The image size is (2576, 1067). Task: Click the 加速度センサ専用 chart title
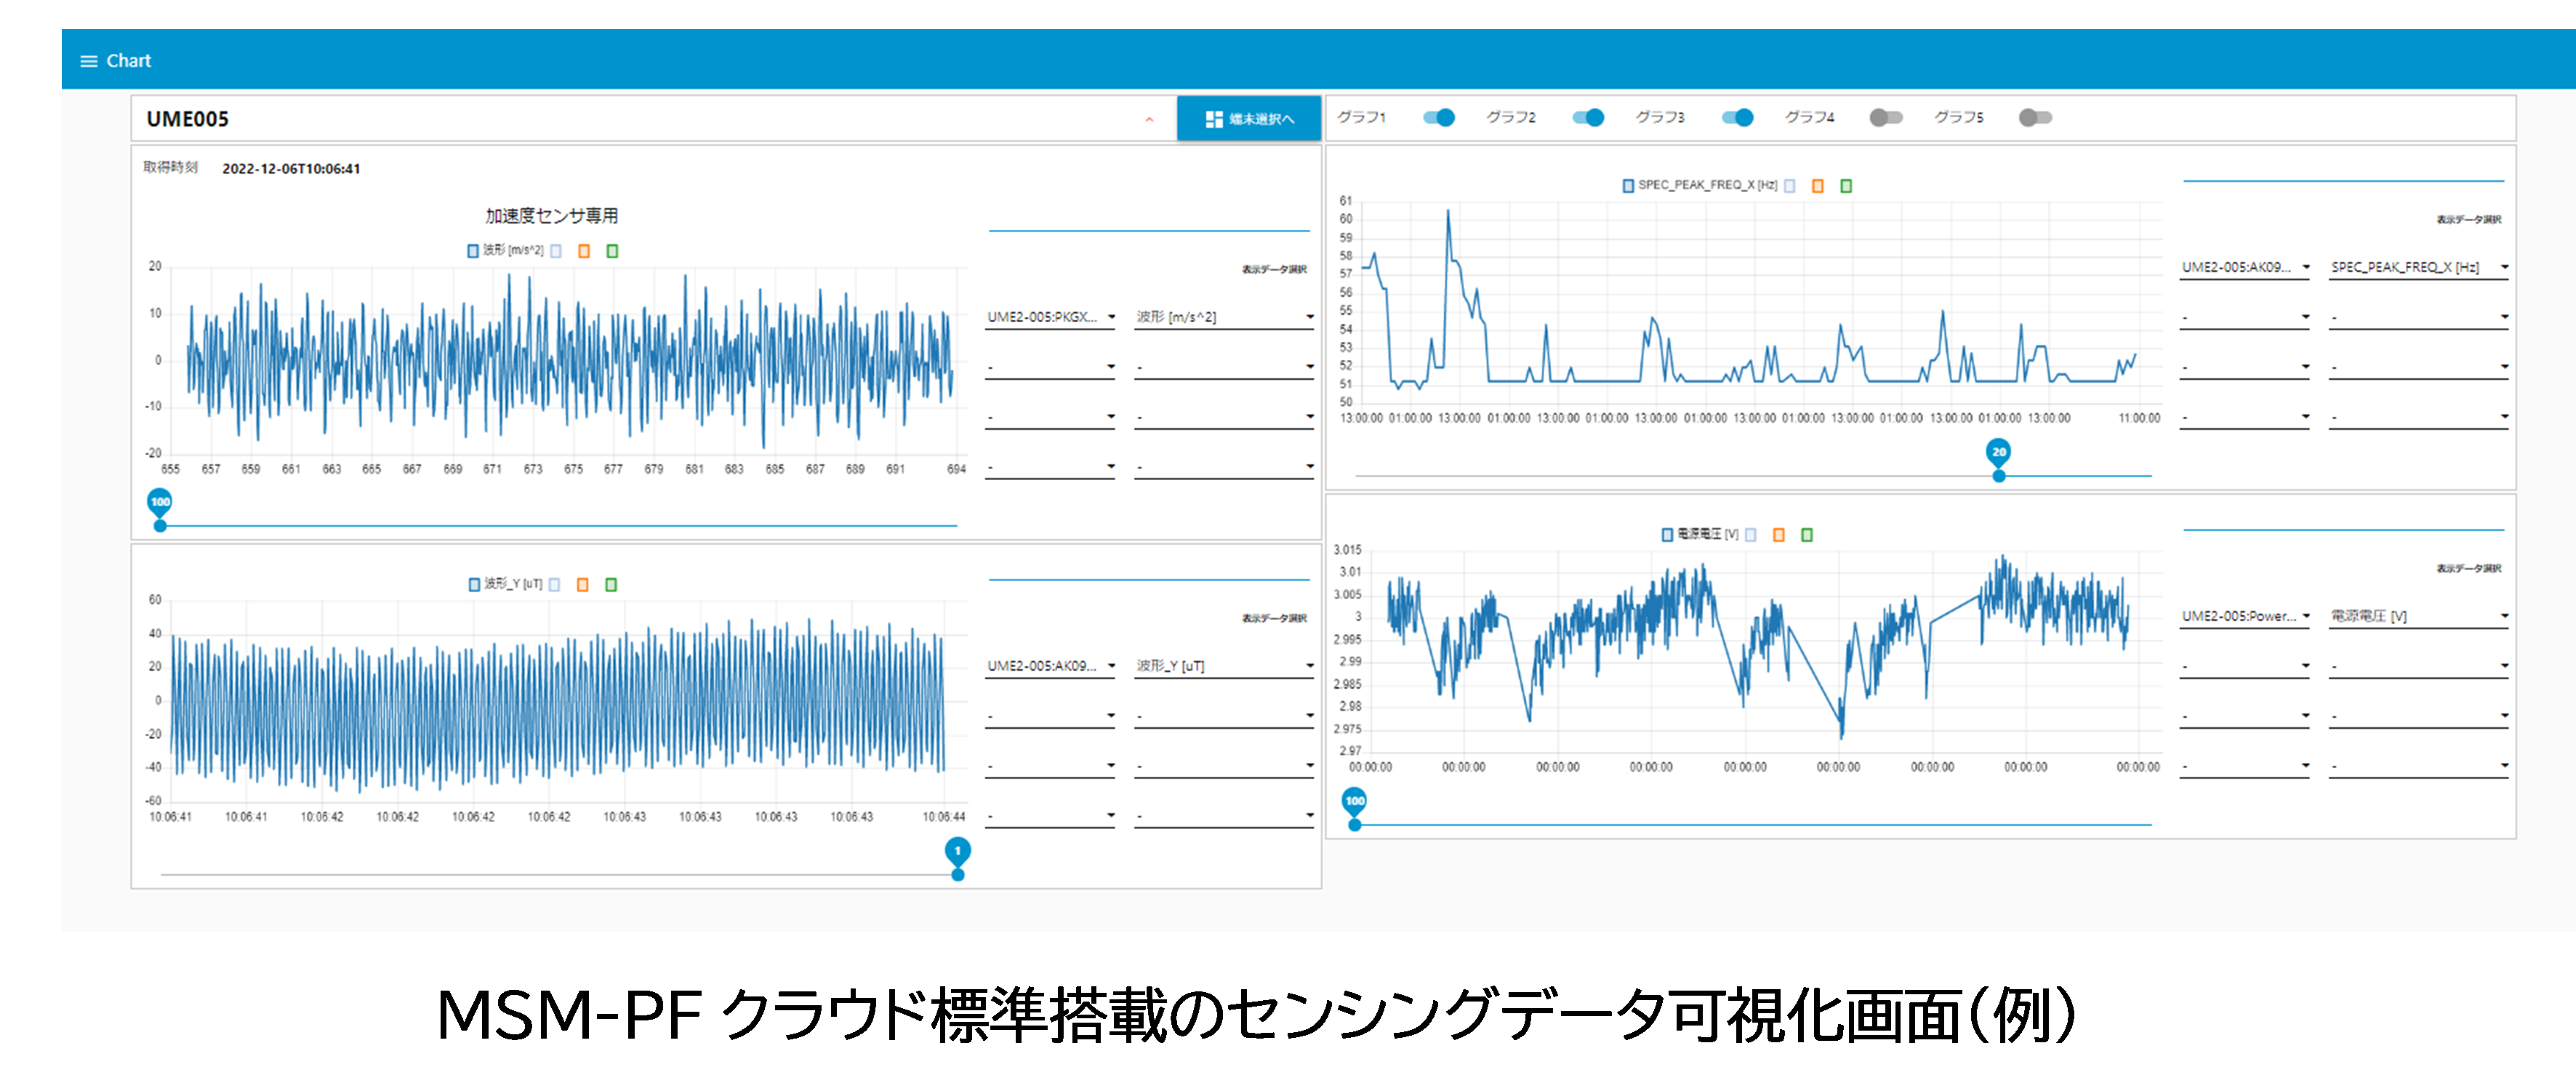[x=551, y=215]
